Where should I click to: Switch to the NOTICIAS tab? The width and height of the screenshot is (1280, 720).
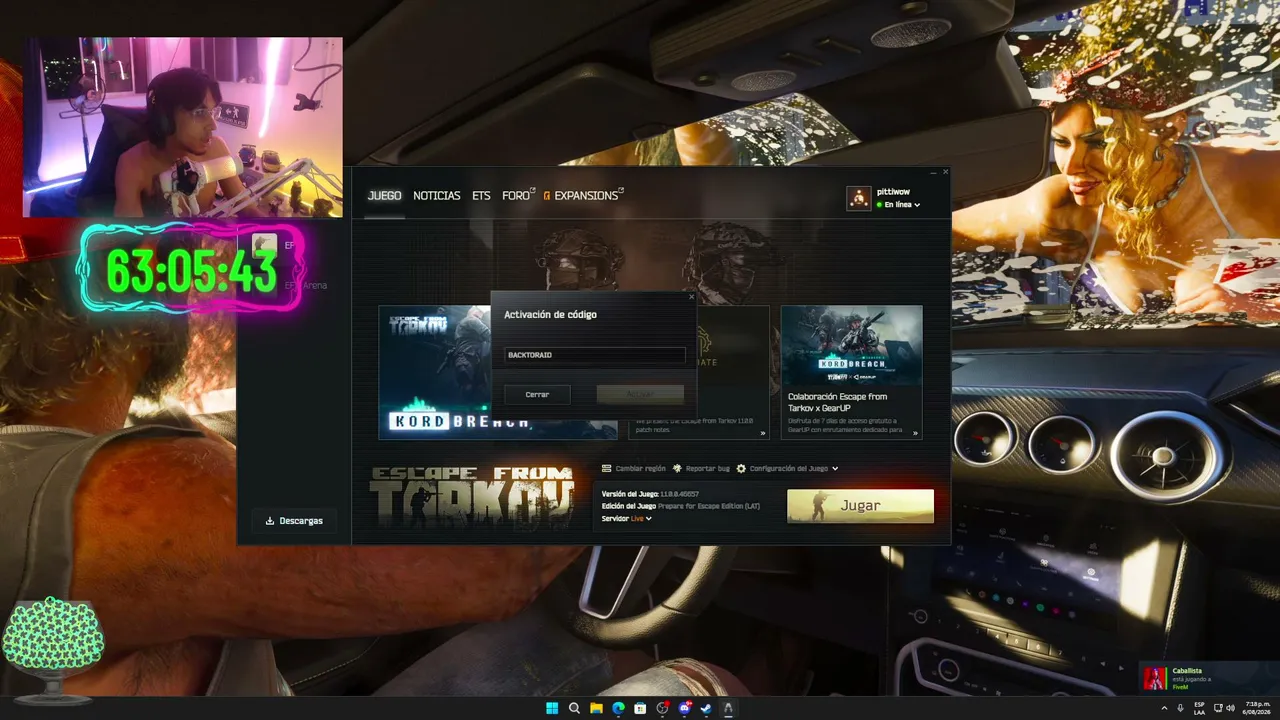coord(437,196)
